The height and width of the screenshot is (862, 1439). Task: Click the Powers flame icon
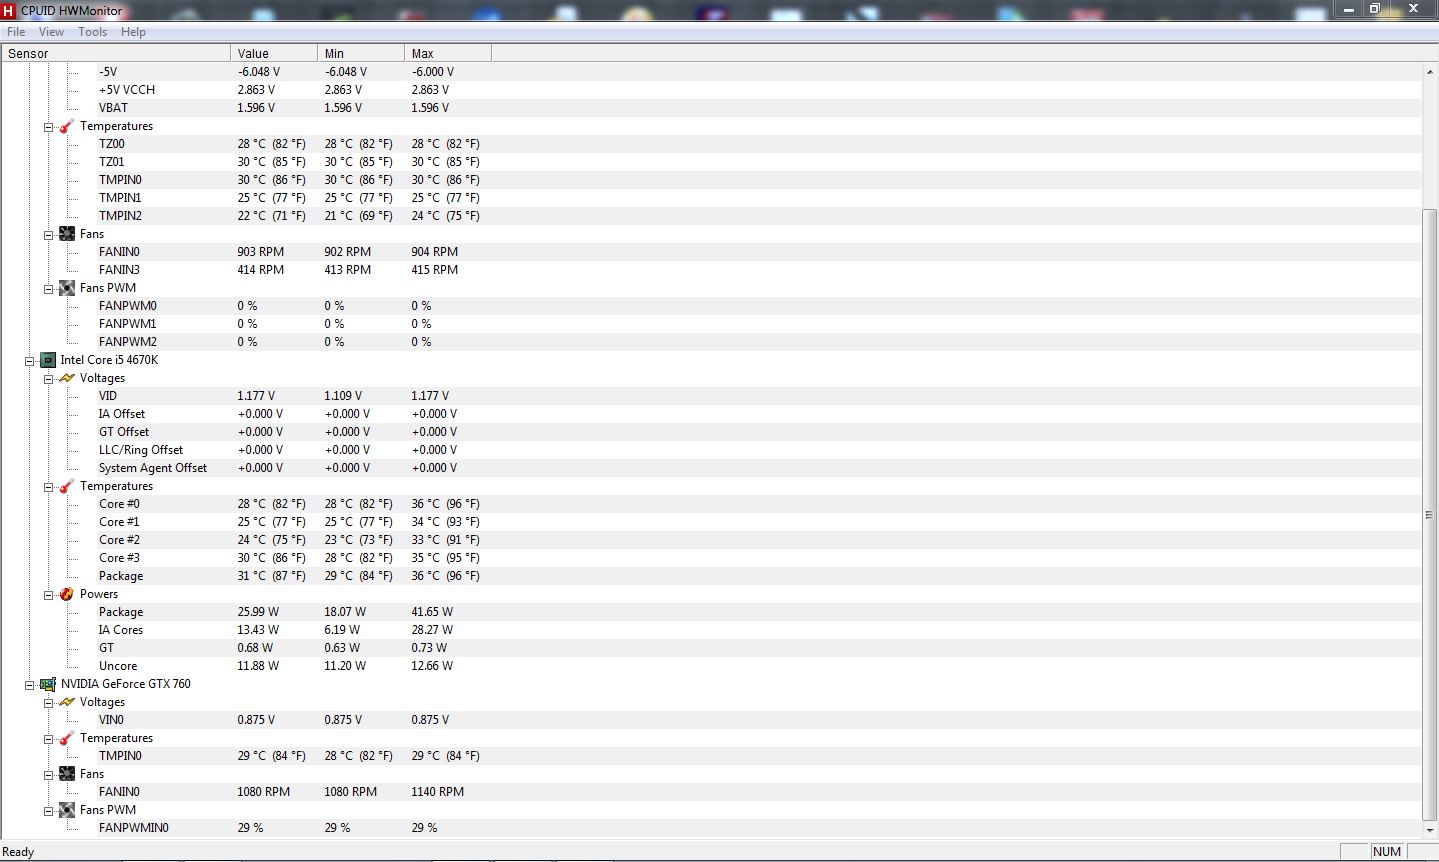(x=67, y=594)
